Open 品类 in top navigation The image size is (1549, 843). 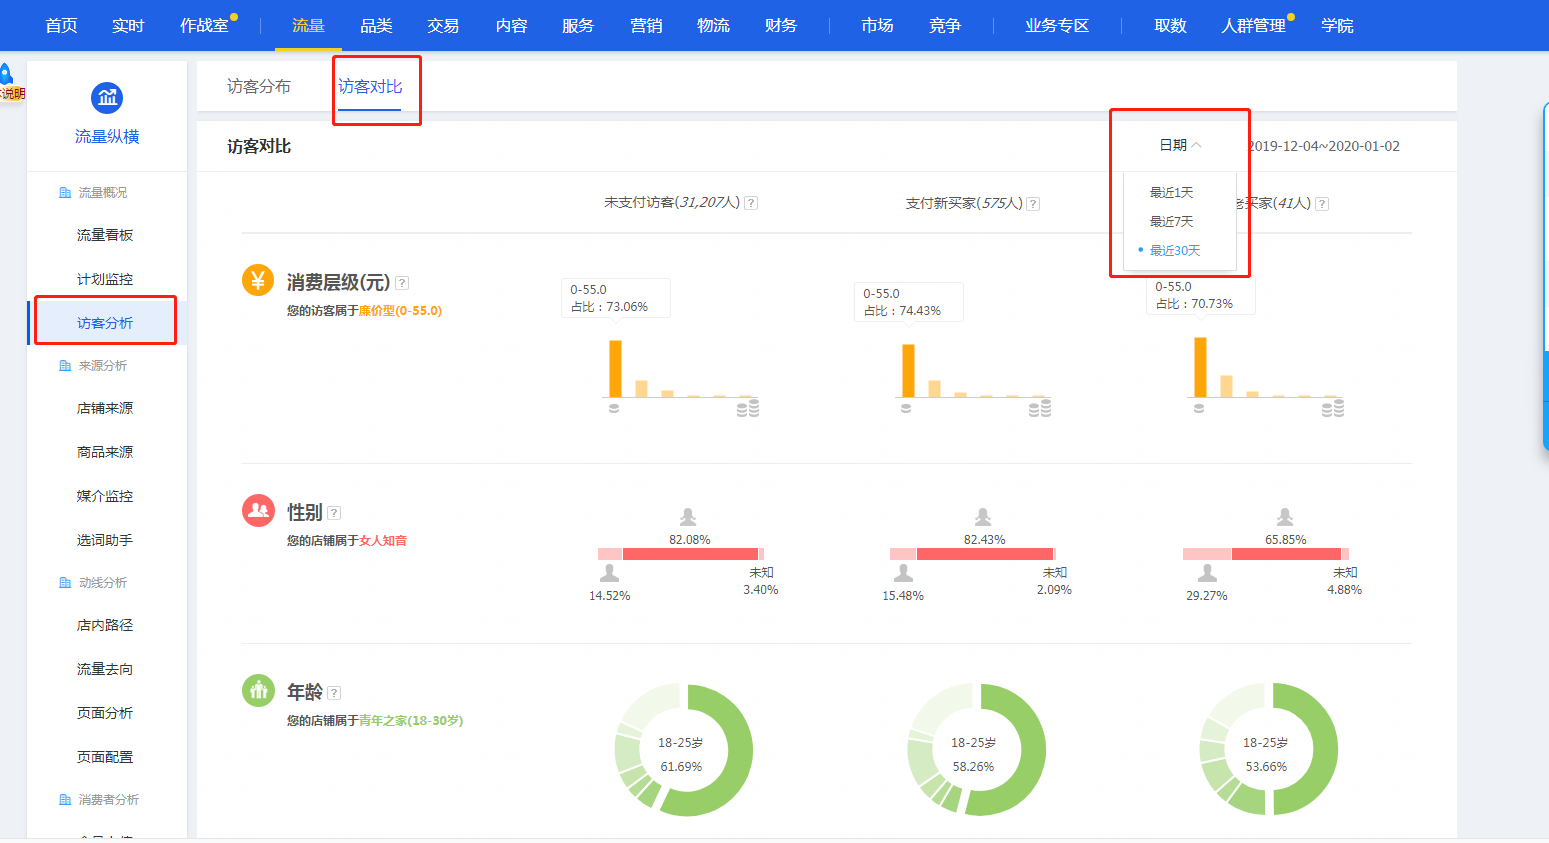click(376, 26)
